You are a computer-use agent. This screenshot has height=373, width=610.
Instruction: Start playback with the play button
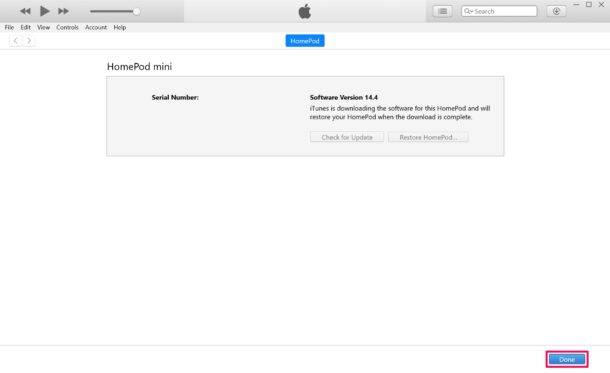(44, 11)
